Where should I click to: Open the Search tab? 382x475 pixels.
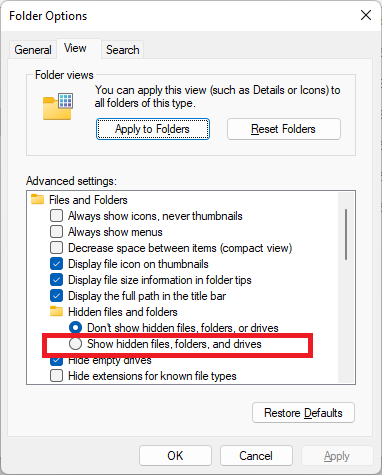123,50
